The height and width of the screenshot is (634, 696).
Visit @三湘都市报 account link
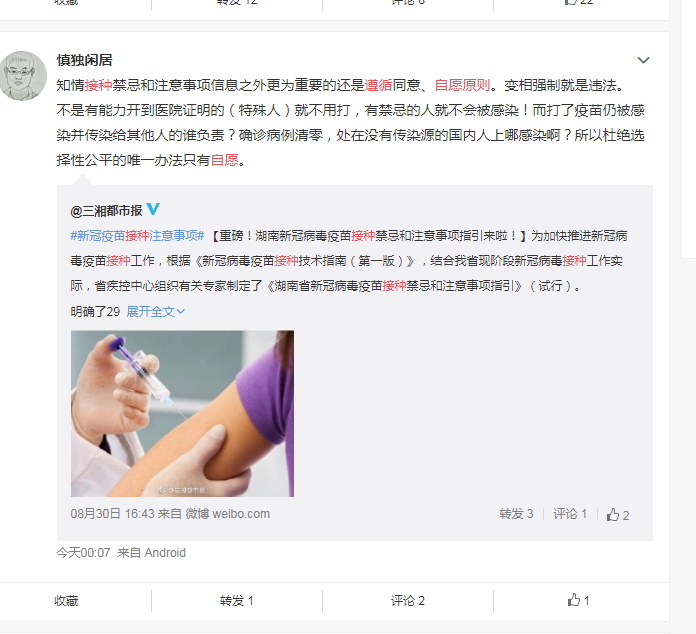pos(106,210)
